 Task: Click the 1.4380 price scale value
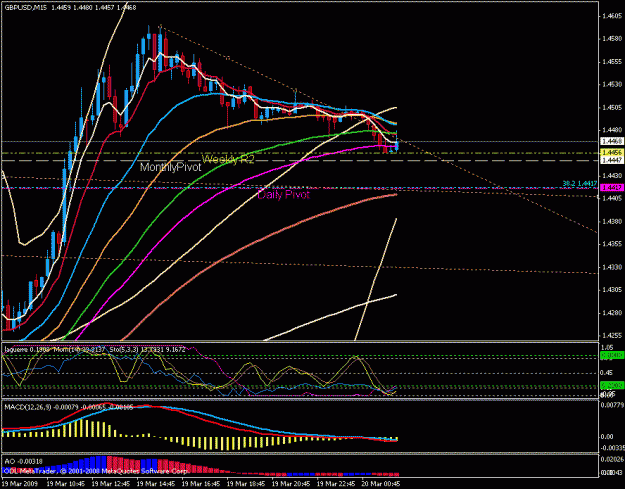tap(613, 221)
